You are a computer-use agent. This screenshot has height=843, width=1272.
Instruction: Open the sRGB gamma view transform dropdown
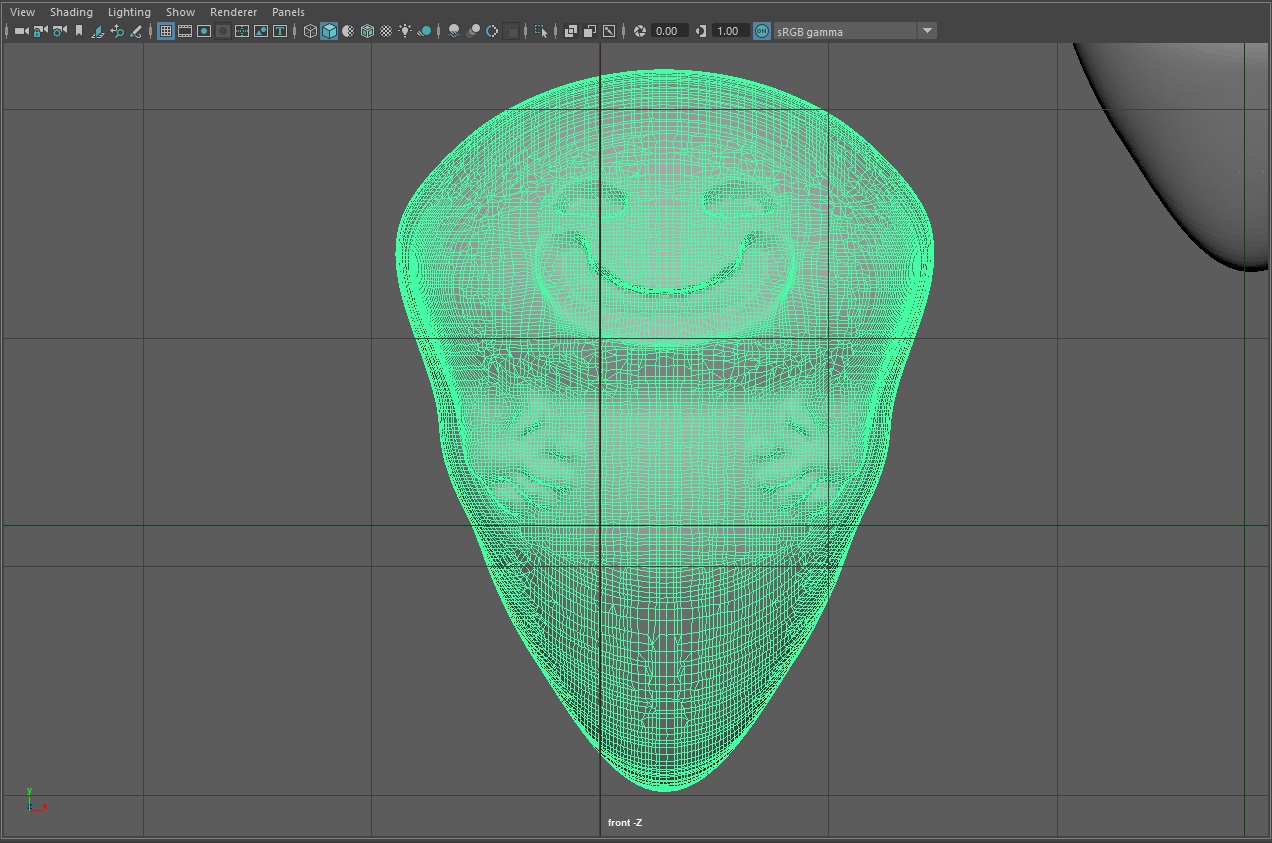(927, 31)
